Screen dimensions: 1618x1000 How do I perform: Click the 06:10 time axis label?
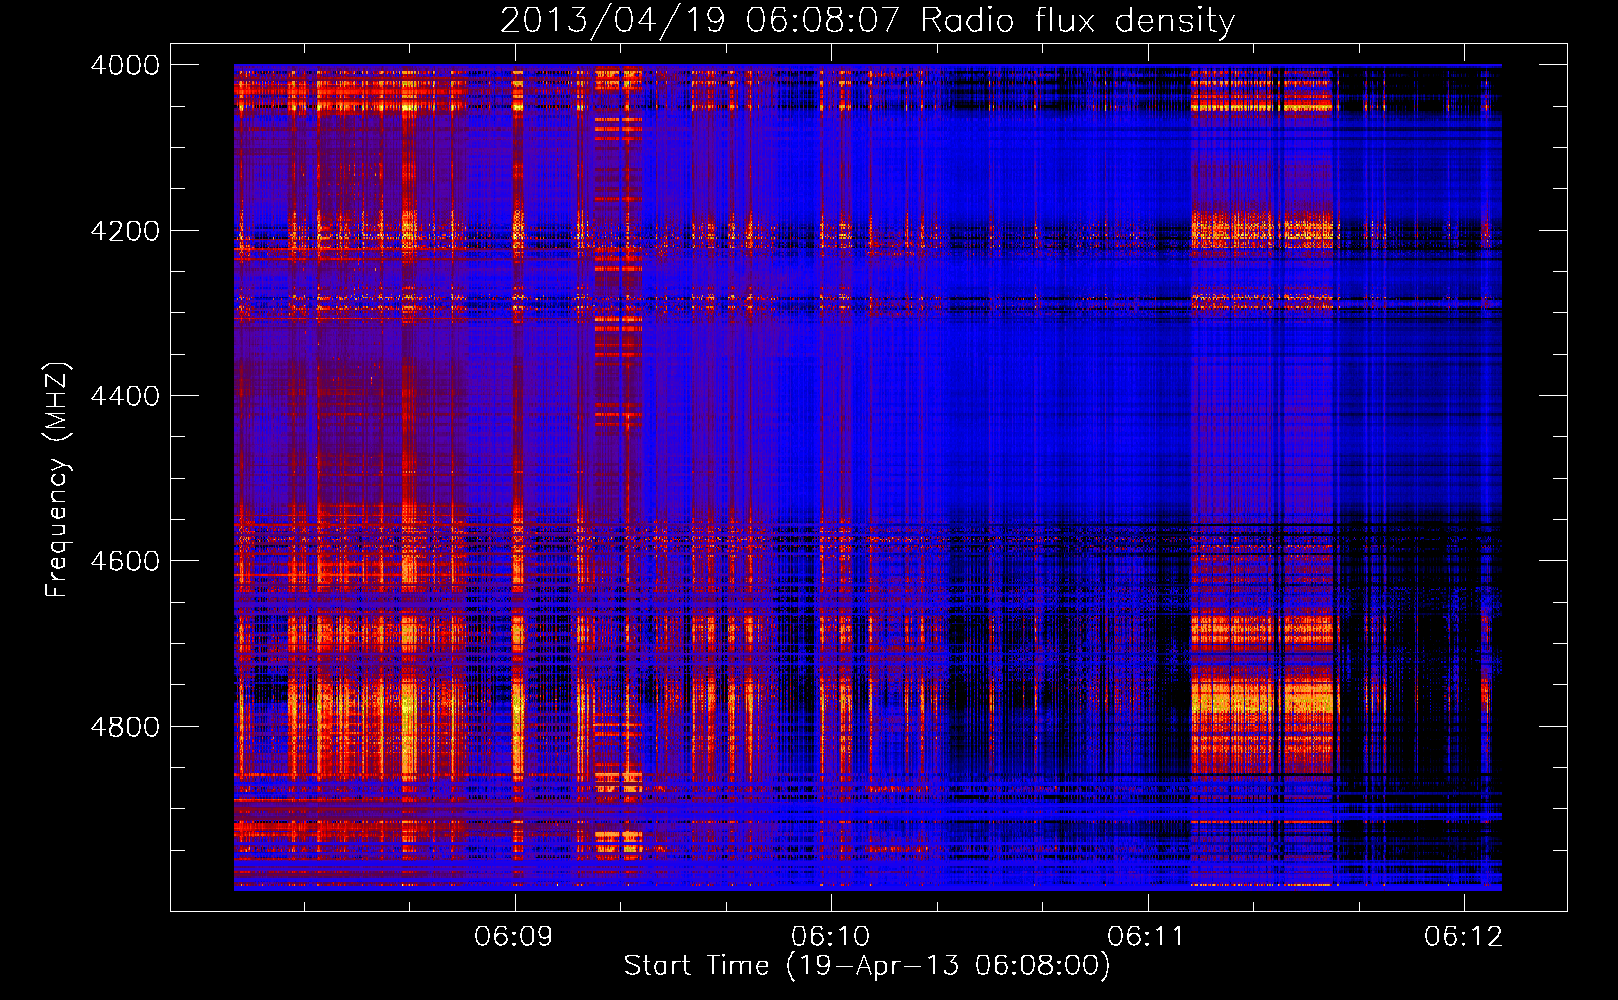pos(830,936)
